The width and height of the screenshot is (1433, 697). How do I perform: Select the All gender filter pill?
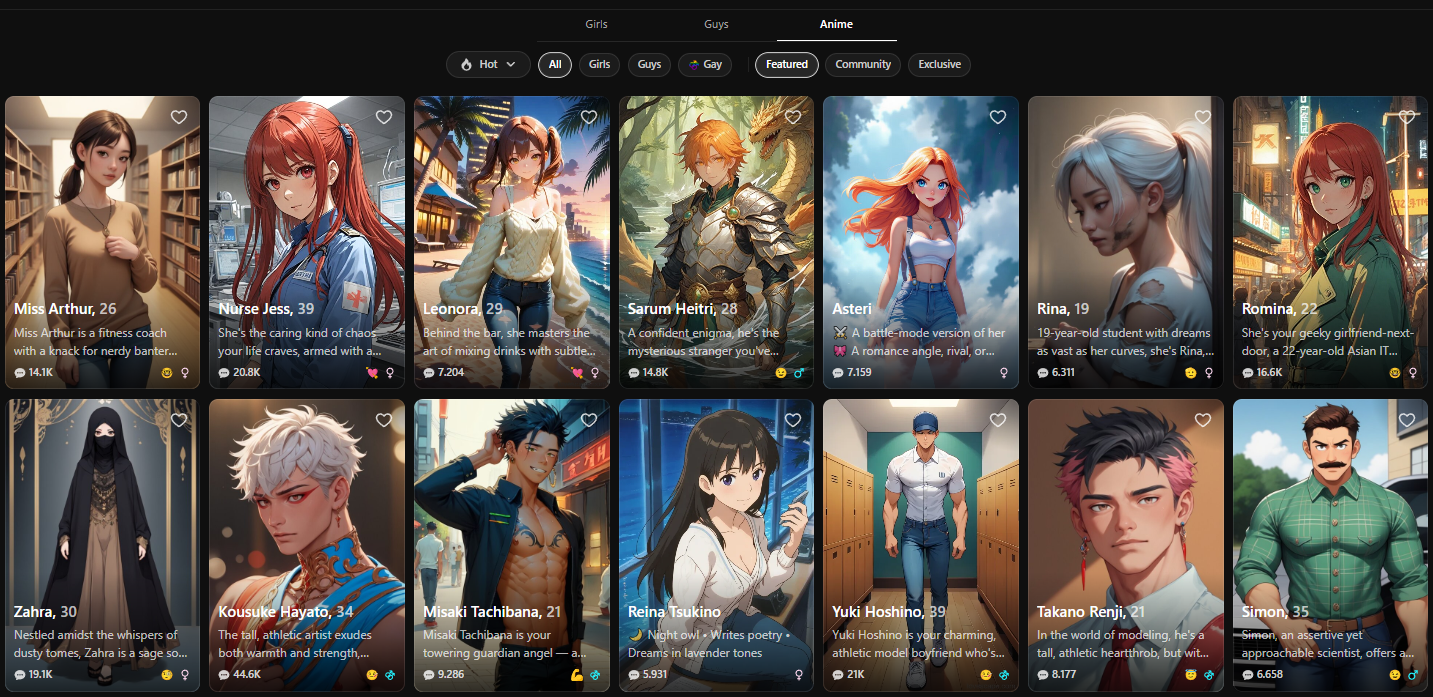(x=555, y=65)
